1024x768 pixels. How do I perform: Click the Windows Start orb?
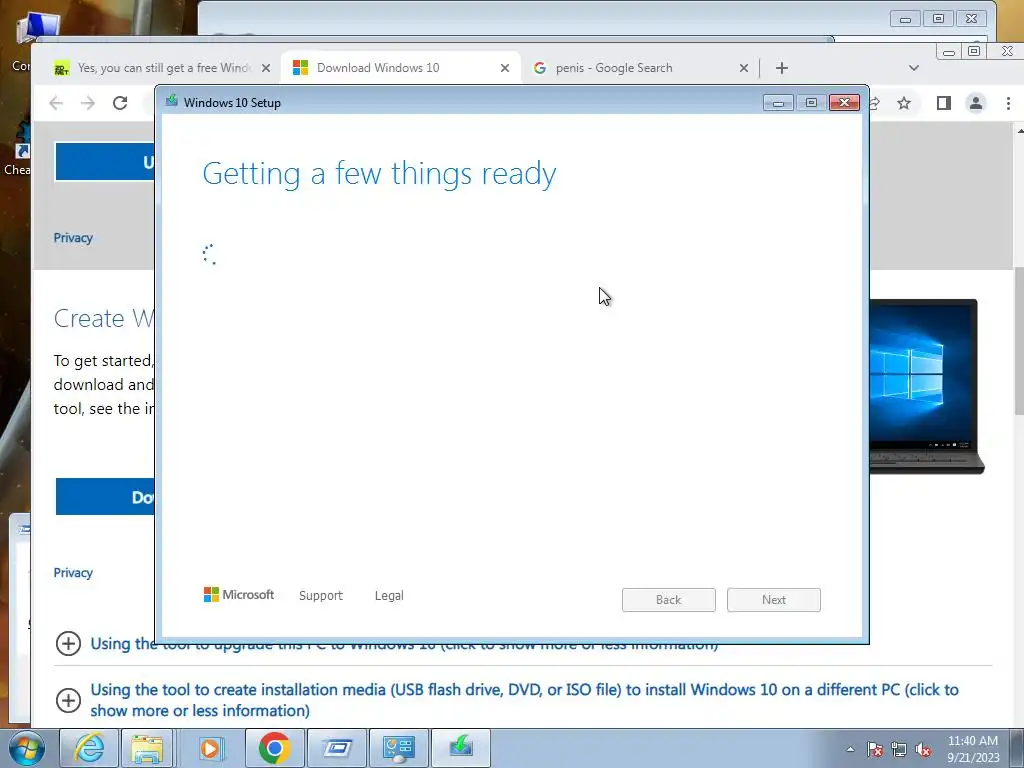point(26,748)
